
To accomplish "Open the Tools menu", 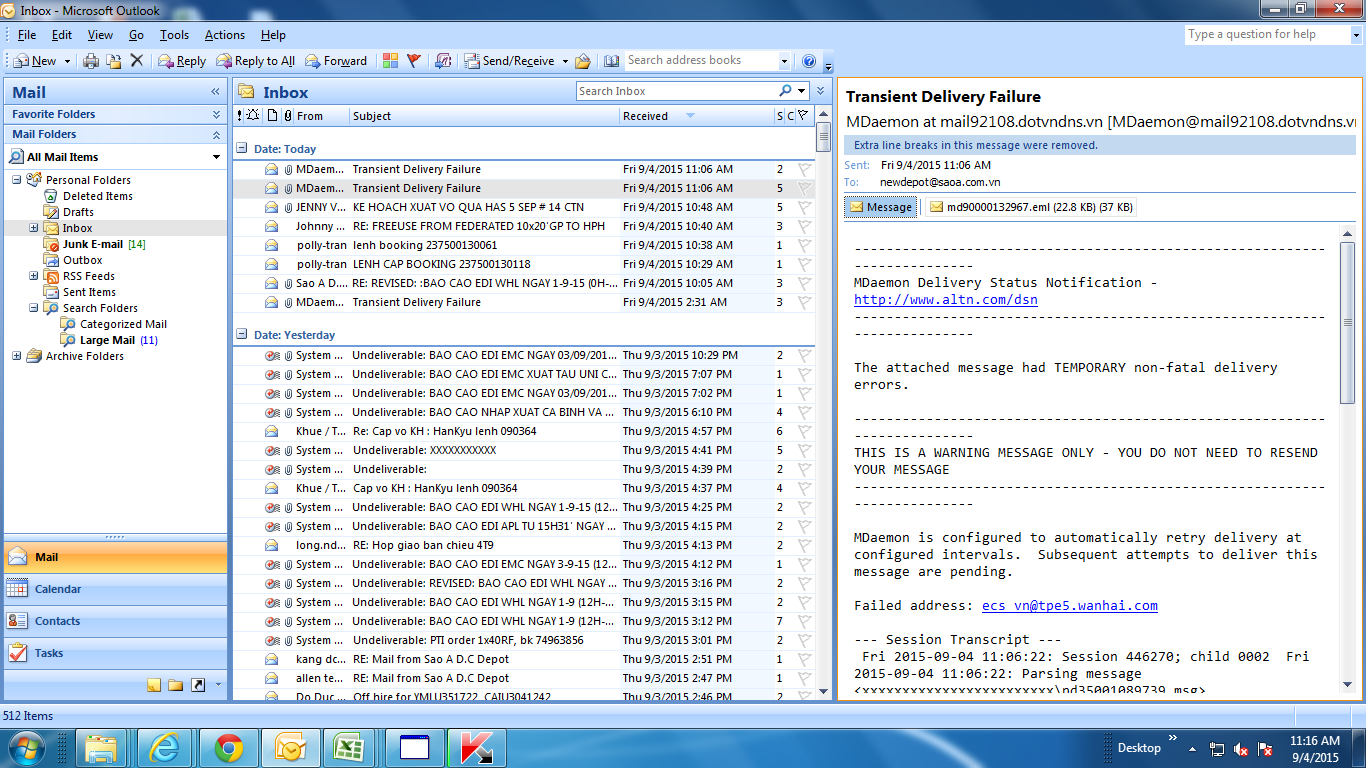I will (x=174, y=35).
